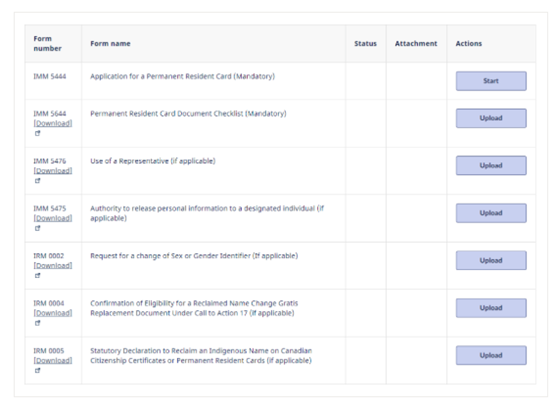Click the external link icon under IMM 5476
This screenshot has width=558, height=410.
37,181
